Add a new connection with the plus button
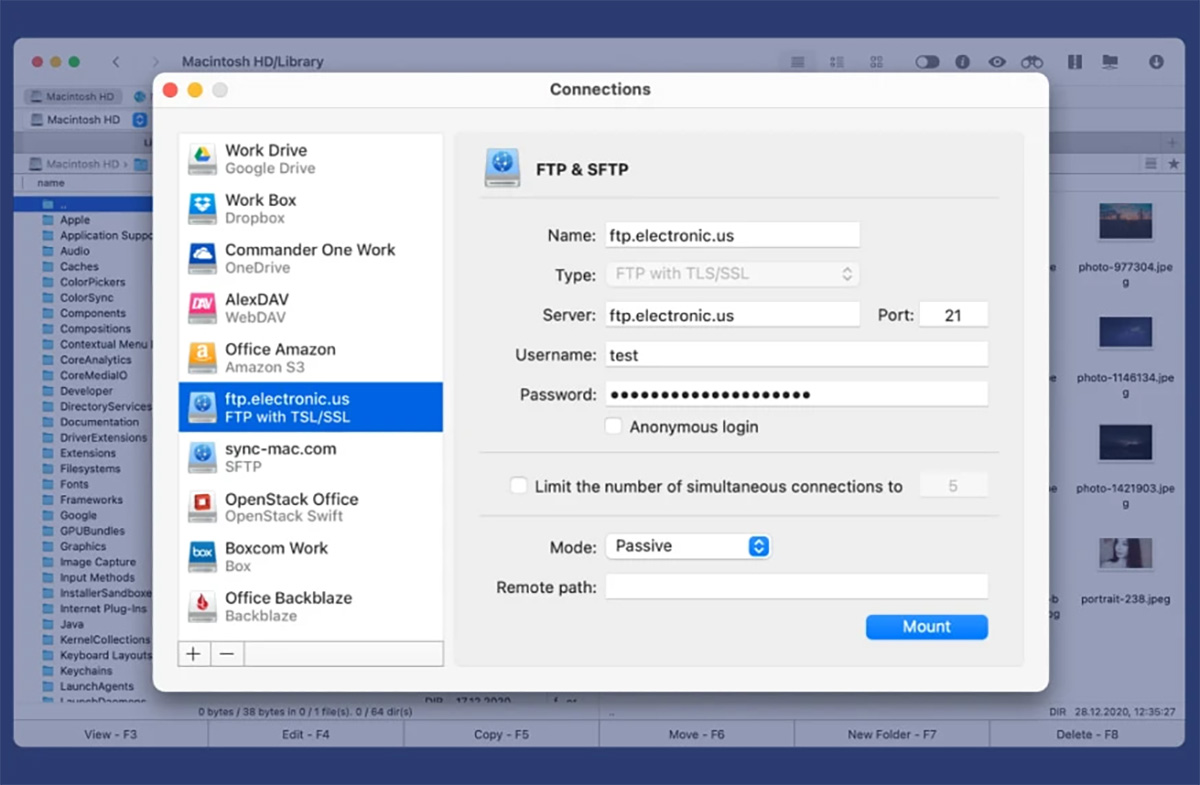This screenshot has height=785, width=1200. click(193, 653)
